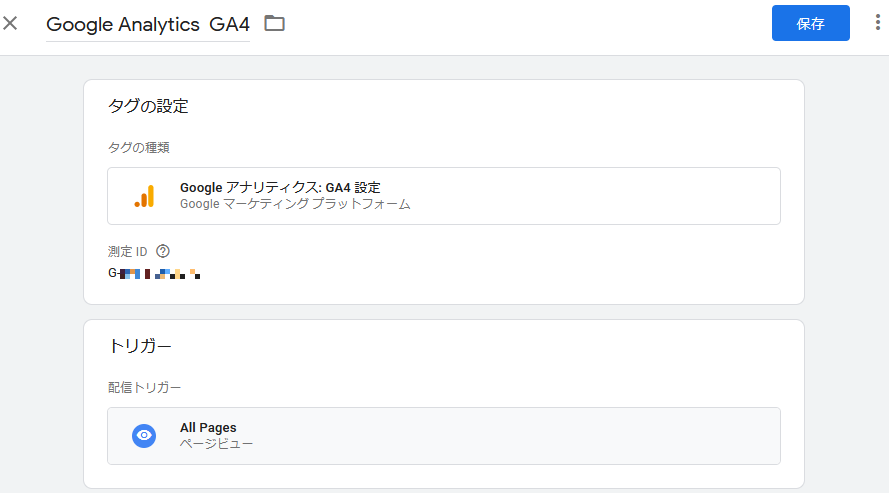Open the help icon next to 測定 ID
This screenshot has height=493, width=889.
[x=163, y=251]
